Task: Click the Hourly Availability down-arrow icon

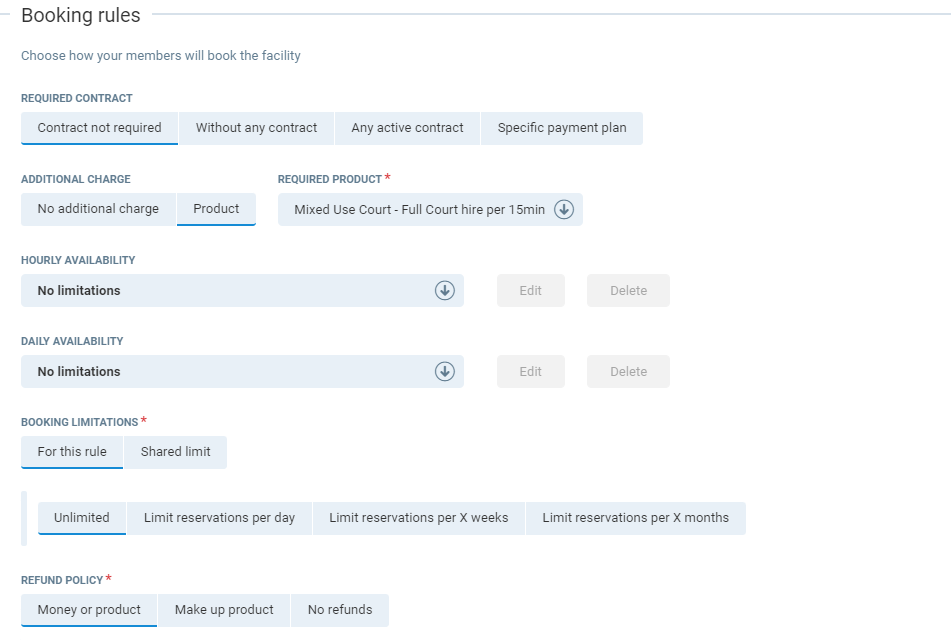Action: tap(445, 291)
